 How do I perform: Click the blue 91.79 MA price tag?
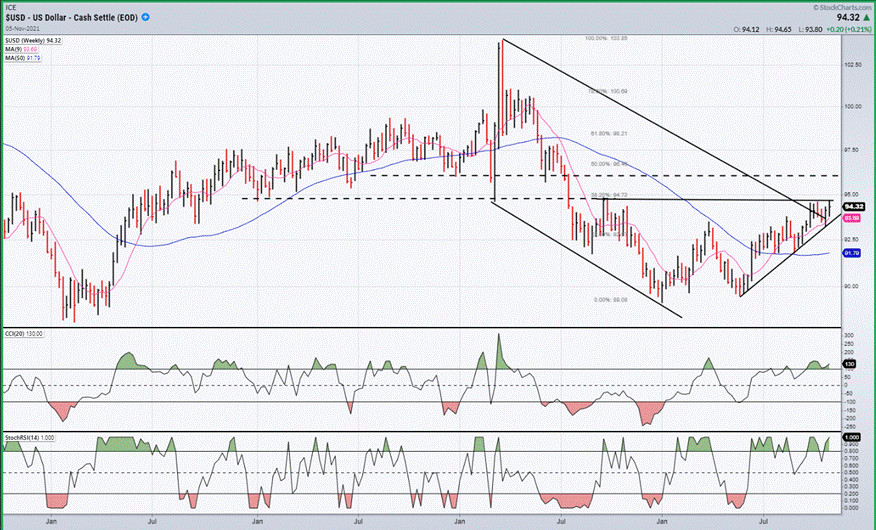click(852, 253)
